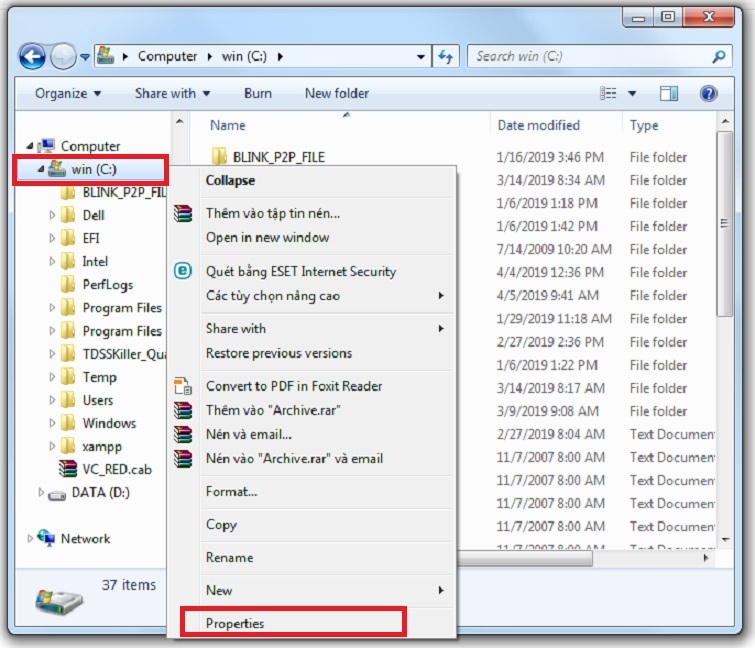The image size is (755, 648).
Task: Click the Change your view icon
Action: coord(608,93)
